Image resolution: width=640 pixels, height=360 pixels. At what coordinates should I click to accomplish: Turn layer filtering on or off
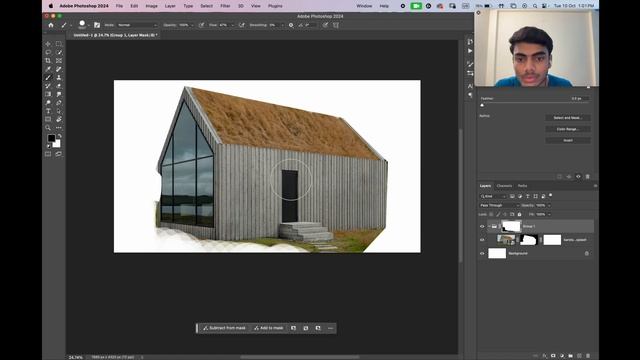[x=551, y=196]
